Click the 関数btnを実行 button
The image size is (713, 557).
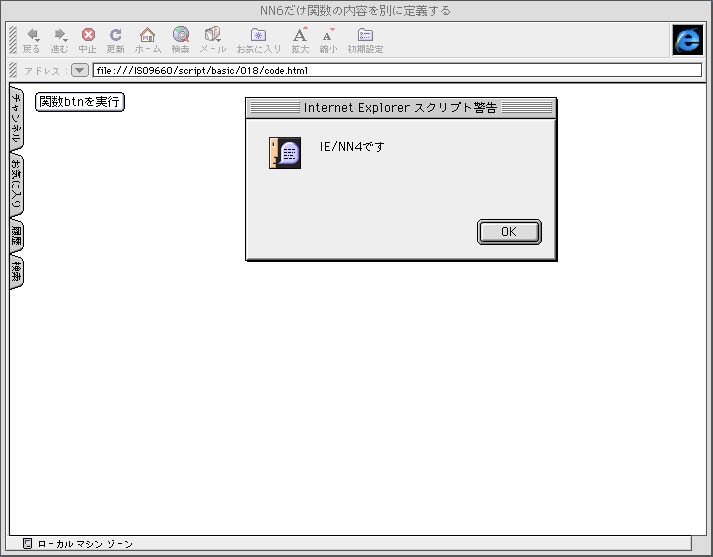click(80, 101)
